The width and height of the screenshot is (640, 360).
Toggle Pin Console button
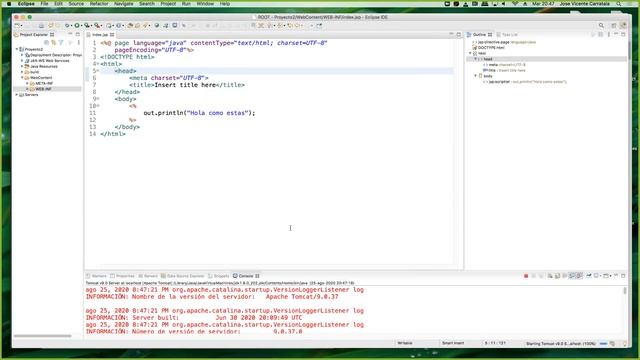point(589,276)
